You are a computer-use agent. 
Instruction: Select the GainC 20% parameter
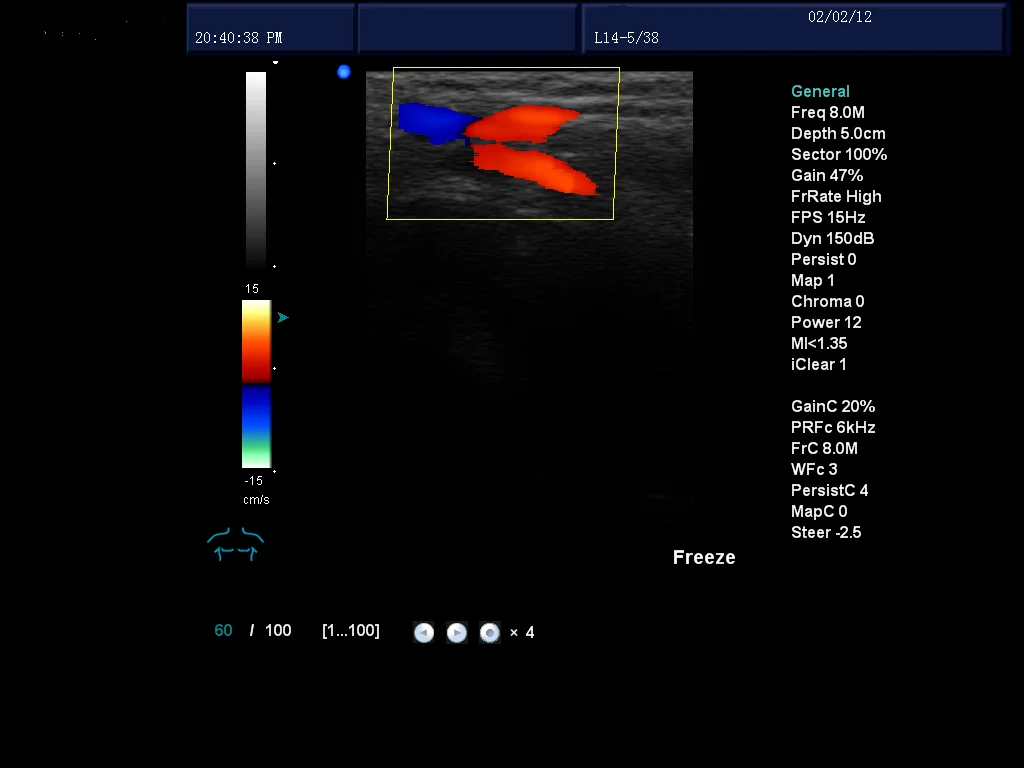(833, 406)
